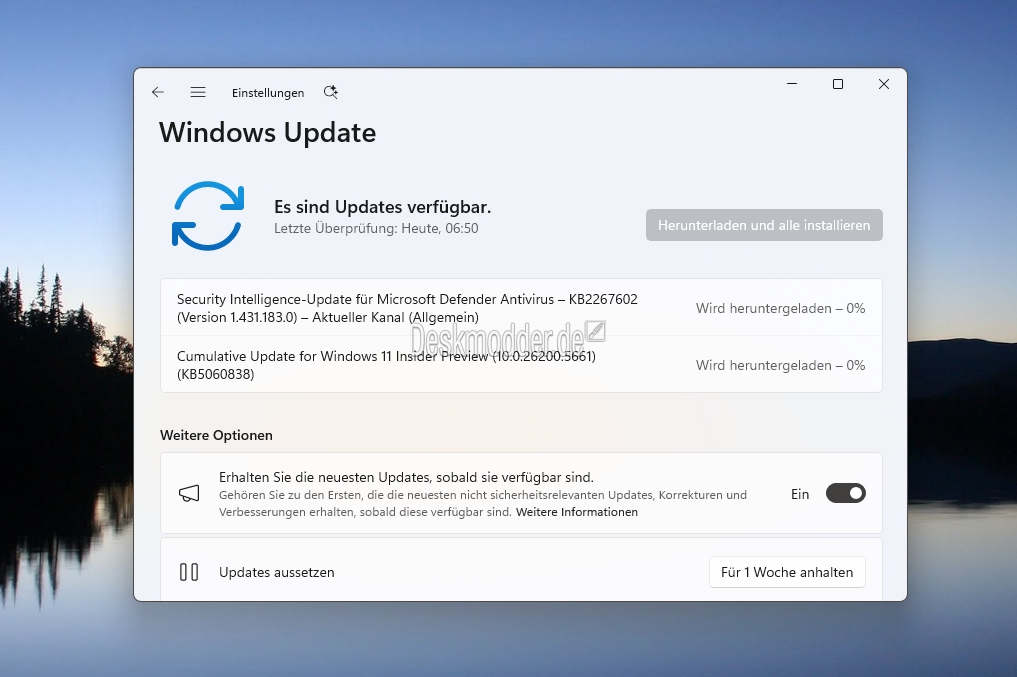Image resolution: width=1017 pixels, height=677 pixels.
Task: Click the megaphone icon for newest updates
Action: 189,493
